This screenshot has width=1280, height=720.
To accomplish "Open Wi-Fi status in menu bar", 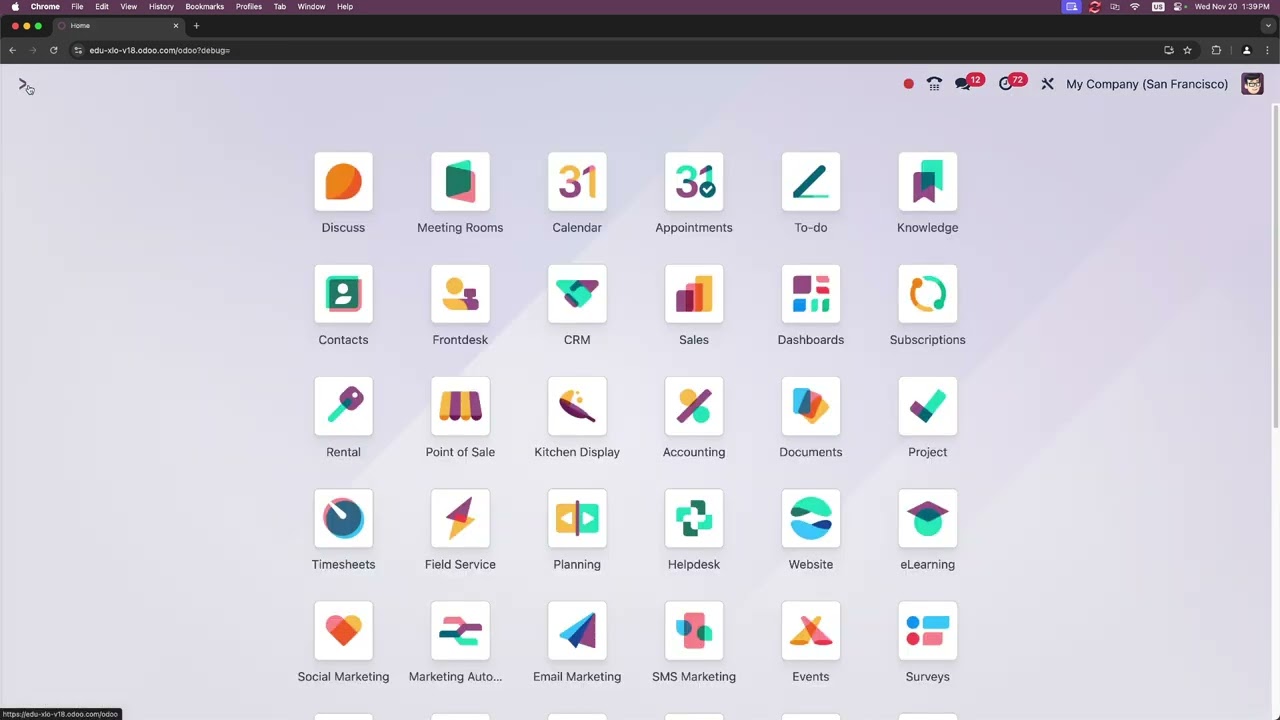I will click(1135, 6).
